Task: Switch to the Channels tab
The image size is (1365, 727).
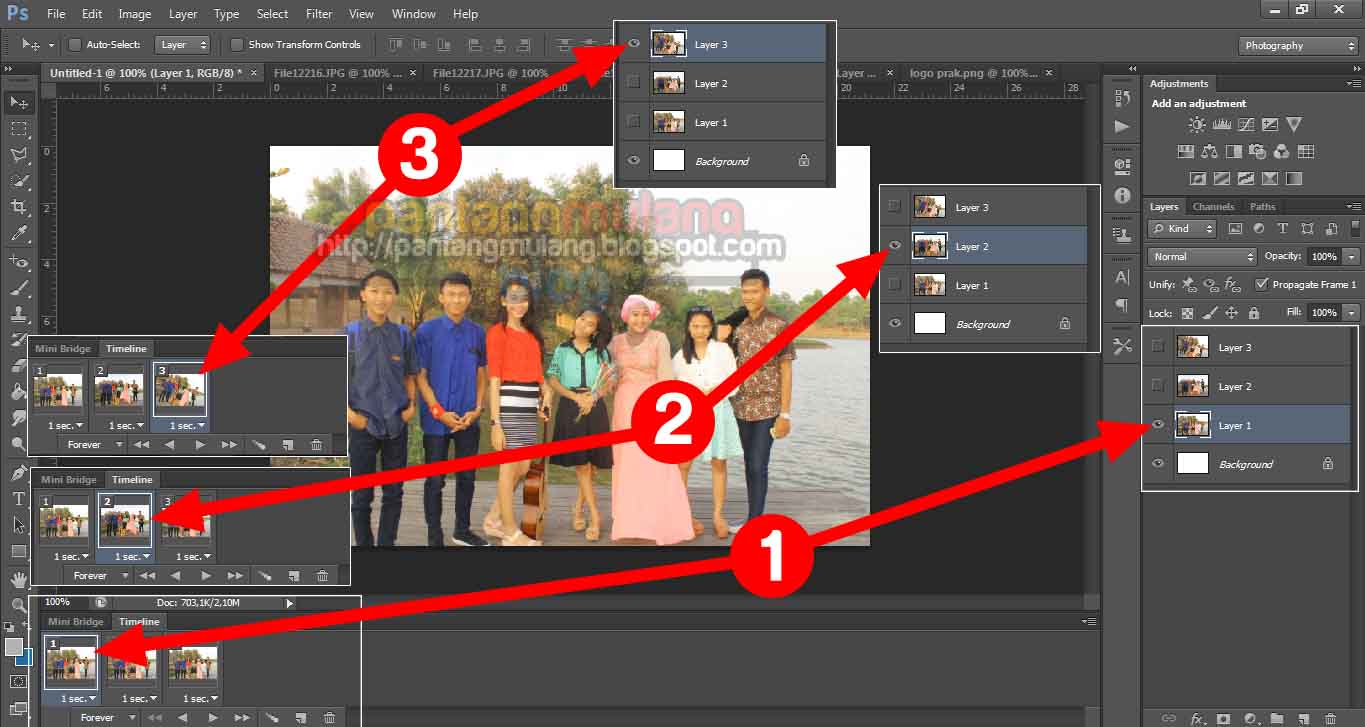Action: pos(1213,207)
